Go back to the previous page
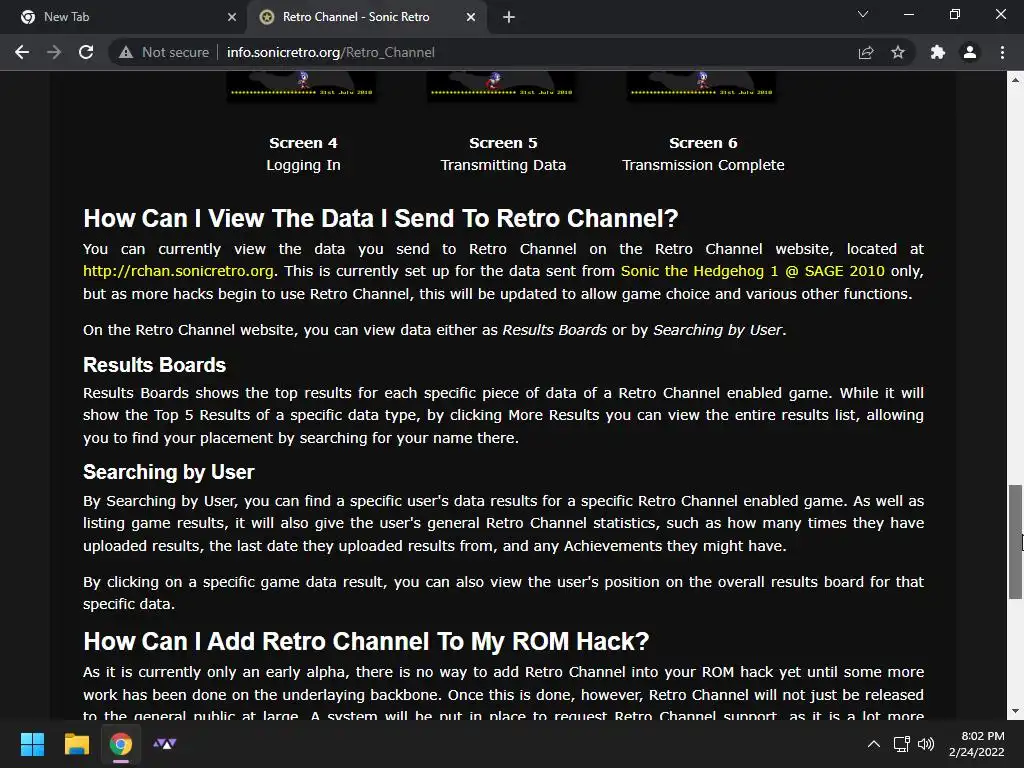This screenshot has width=1024, height=768. pos(22,52)
